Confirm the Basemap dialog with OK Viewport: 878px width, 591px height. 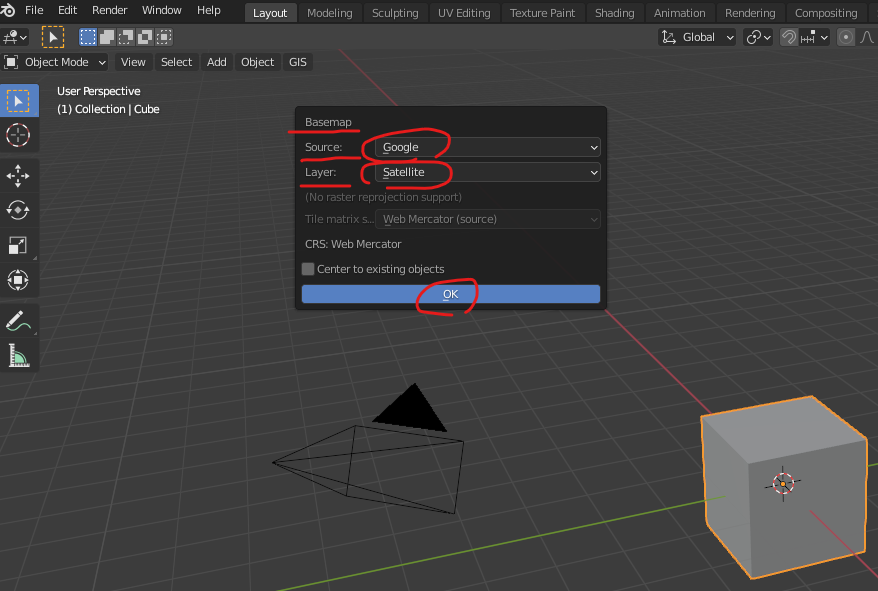coord(451,294)
